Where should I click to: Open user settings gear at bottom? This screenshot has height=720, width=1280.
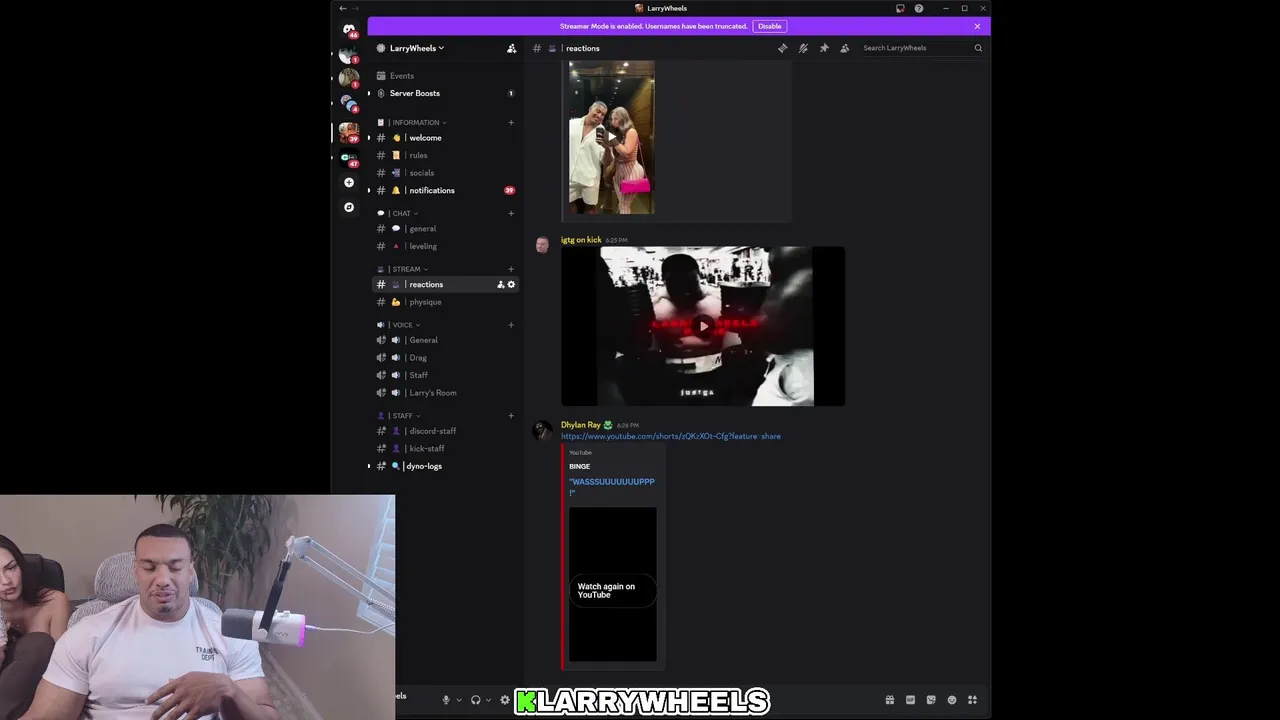tap(505, 700)
